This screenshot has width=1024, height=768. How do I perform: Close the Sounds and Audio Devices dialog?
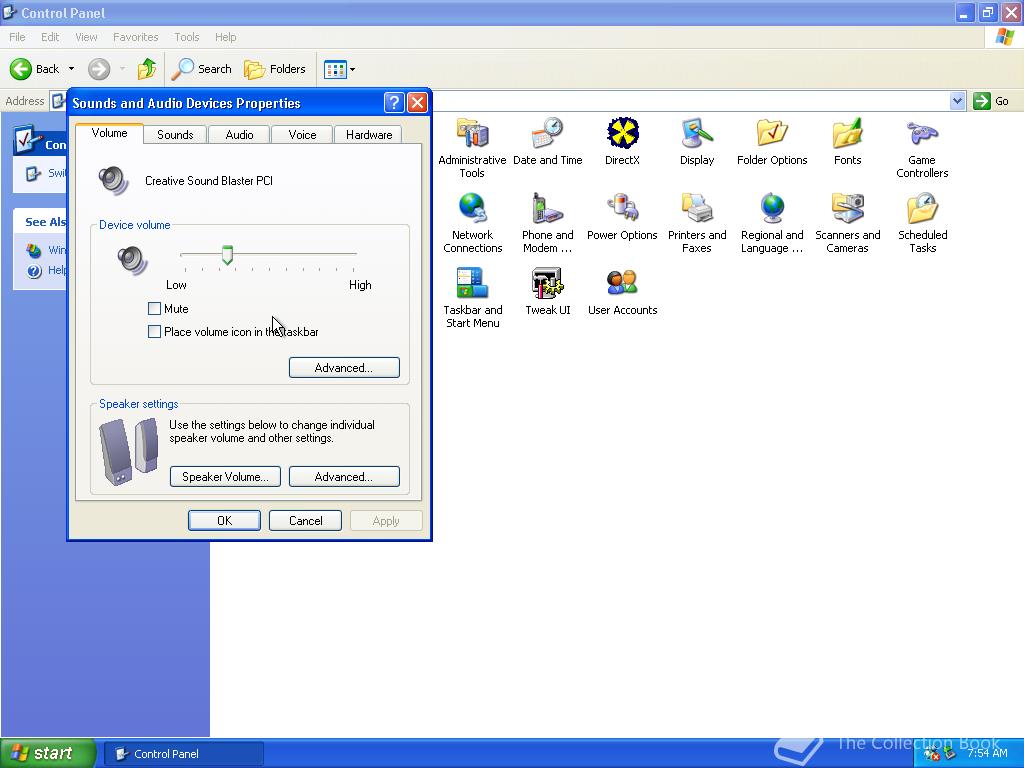417,103
